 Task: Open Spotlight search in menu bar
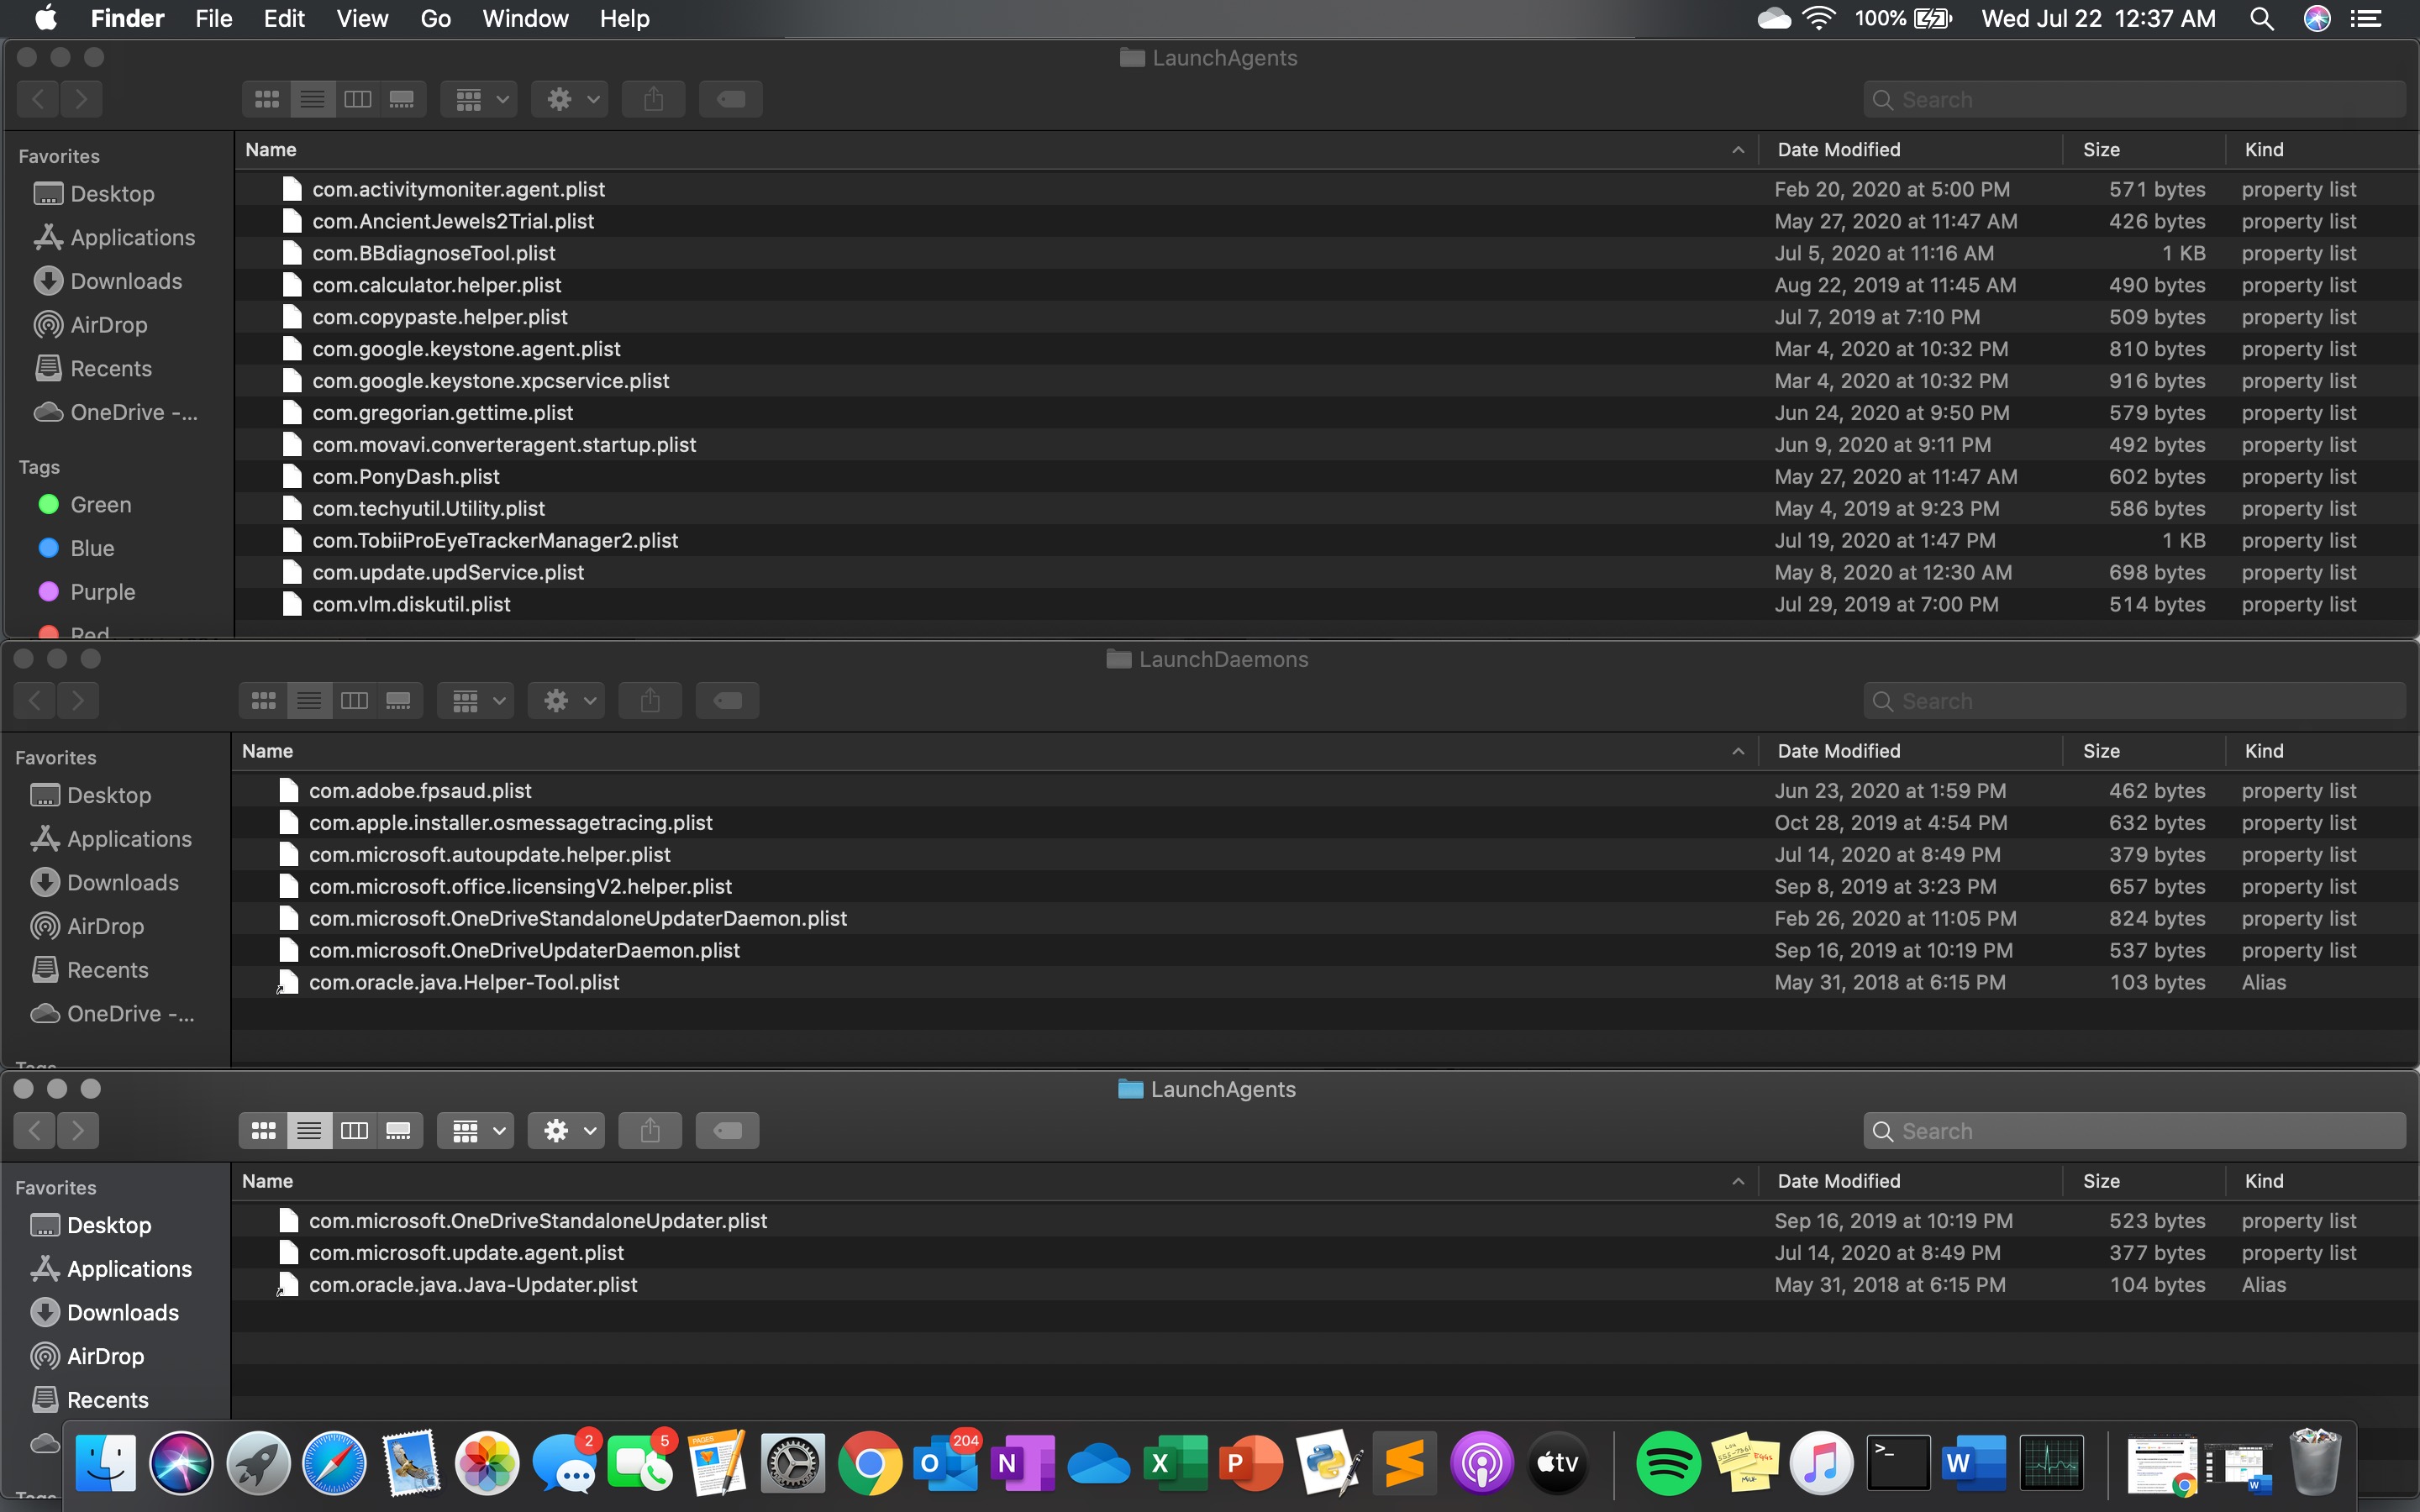(2261, 19)
